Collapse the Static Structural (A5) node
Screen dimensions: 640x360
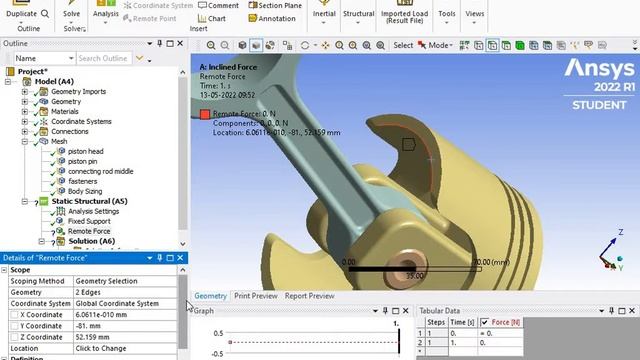24,202
